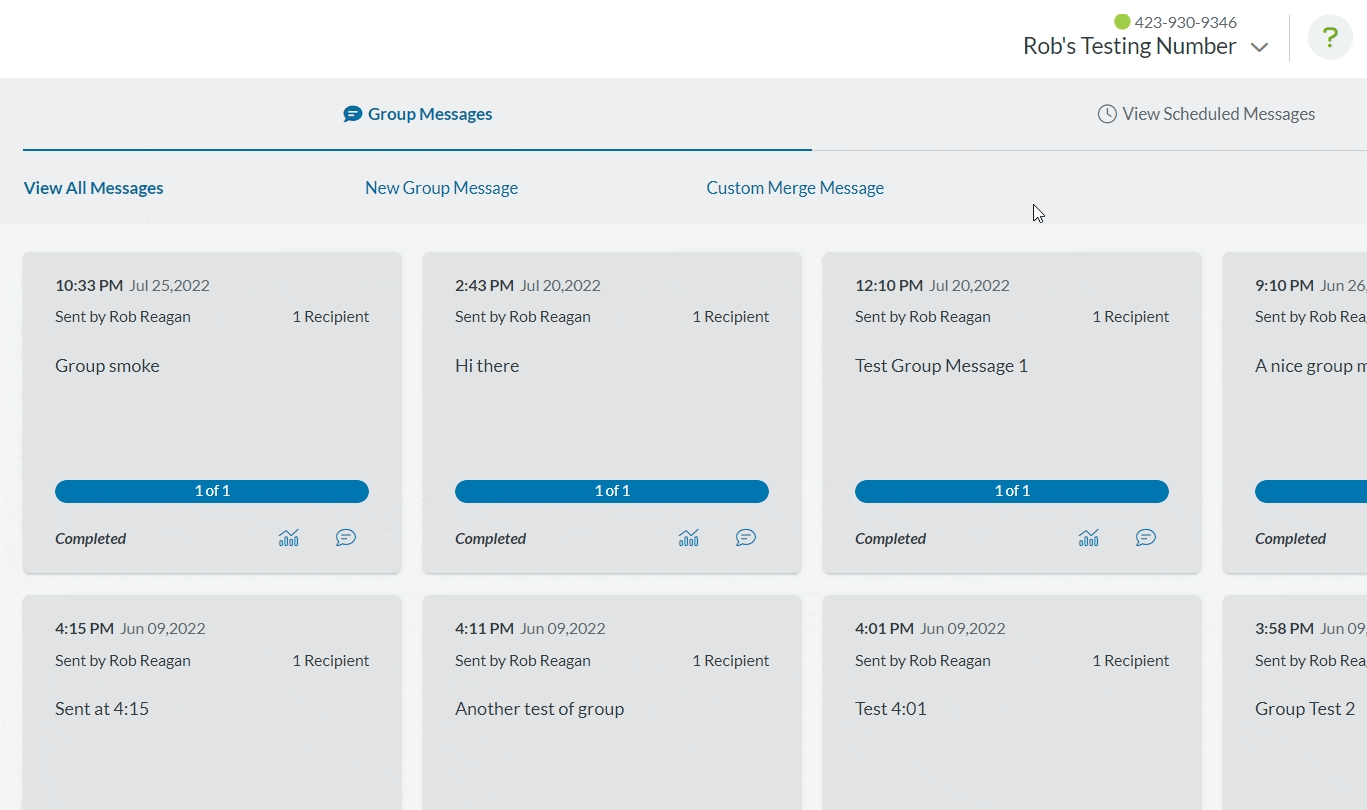Image resolution: width=1367 pixels, height=810 pixels.
Task: Open the Sent at 4:15 message card
Action: tap(212, 708)
